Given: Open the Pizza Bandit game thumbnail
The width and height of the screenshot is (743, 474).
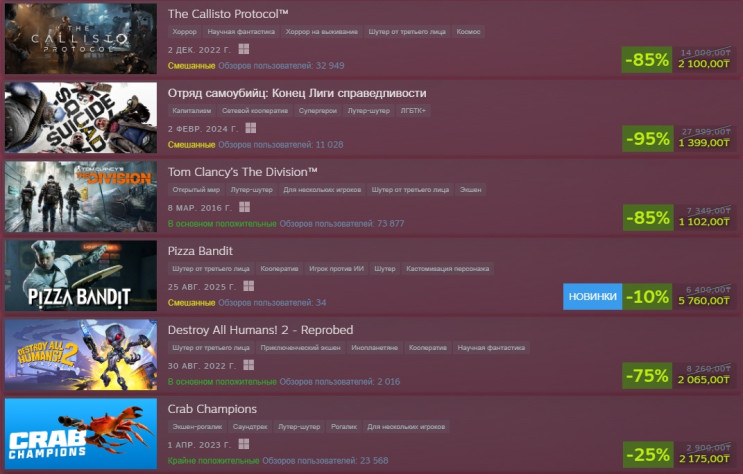Looking at the screenshot, I should [81, 275].
